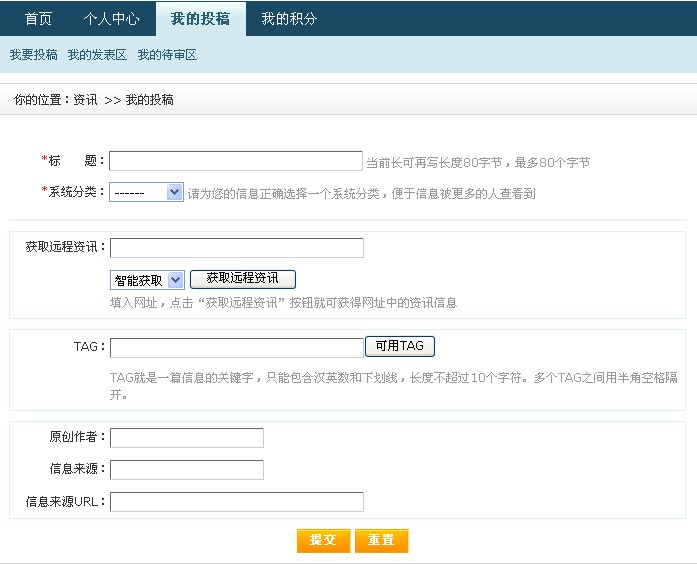Click the 可用TAG button
The width and height of the screenshot is (697, 565).
tap(400, 346)
